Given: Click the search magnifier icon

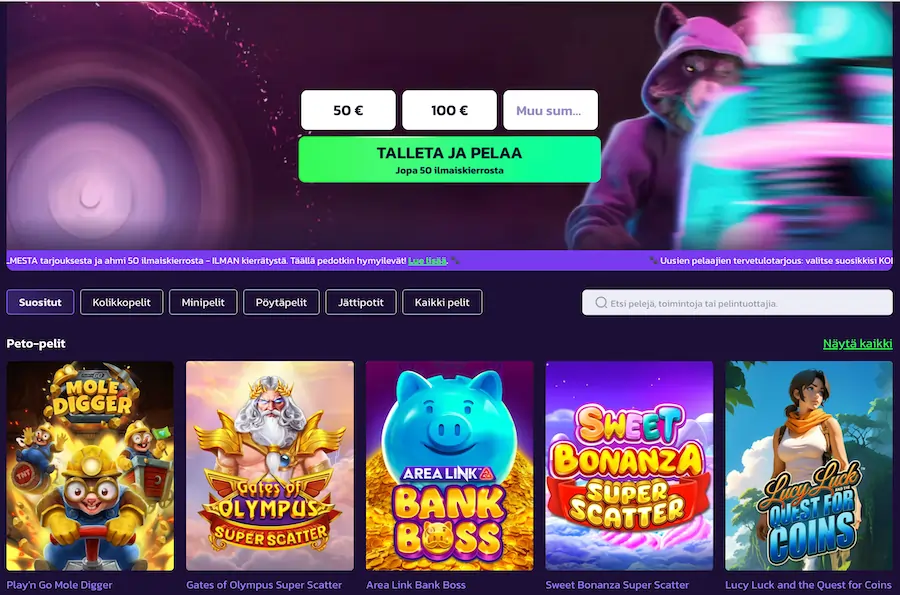Looking at the screenshot, I should point(601,303).
